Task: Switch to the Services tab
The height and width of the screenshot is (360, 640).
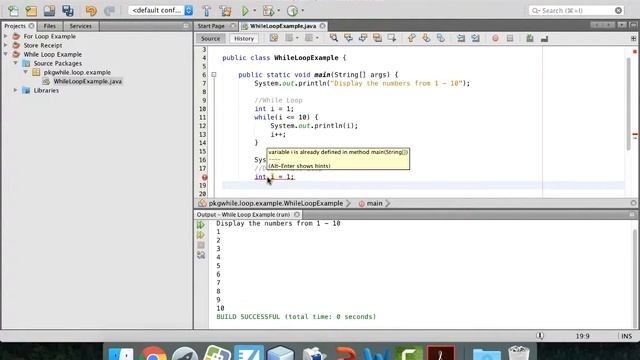Action: (80, 26)
